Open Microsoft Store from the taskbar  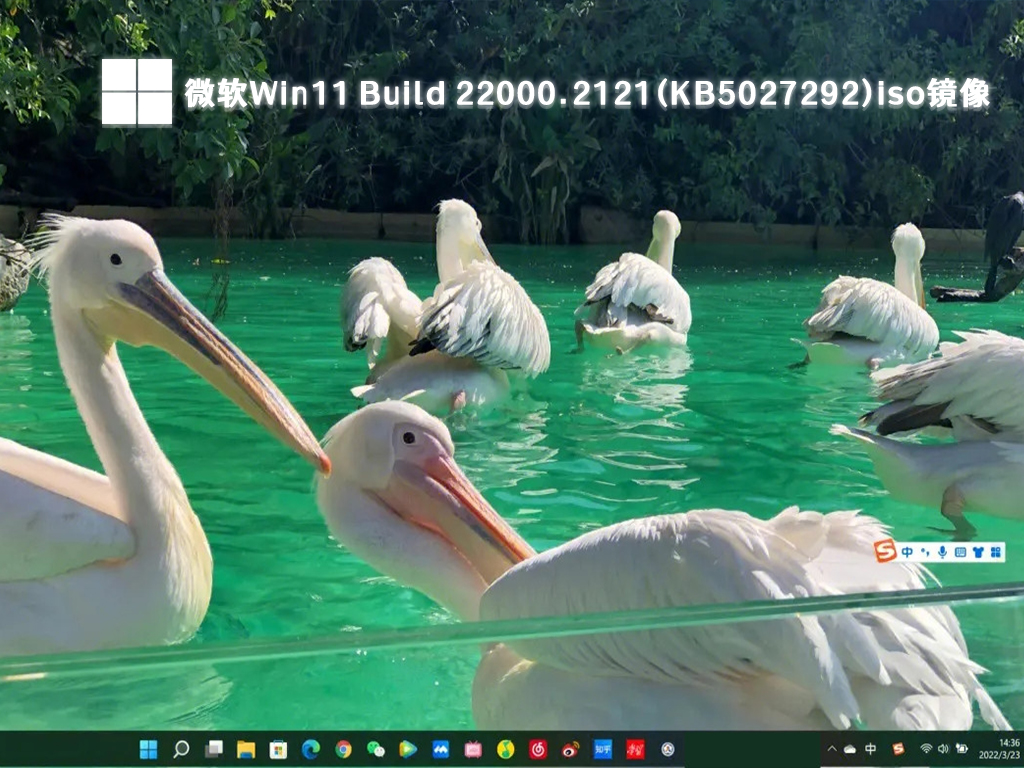point(278,749)
